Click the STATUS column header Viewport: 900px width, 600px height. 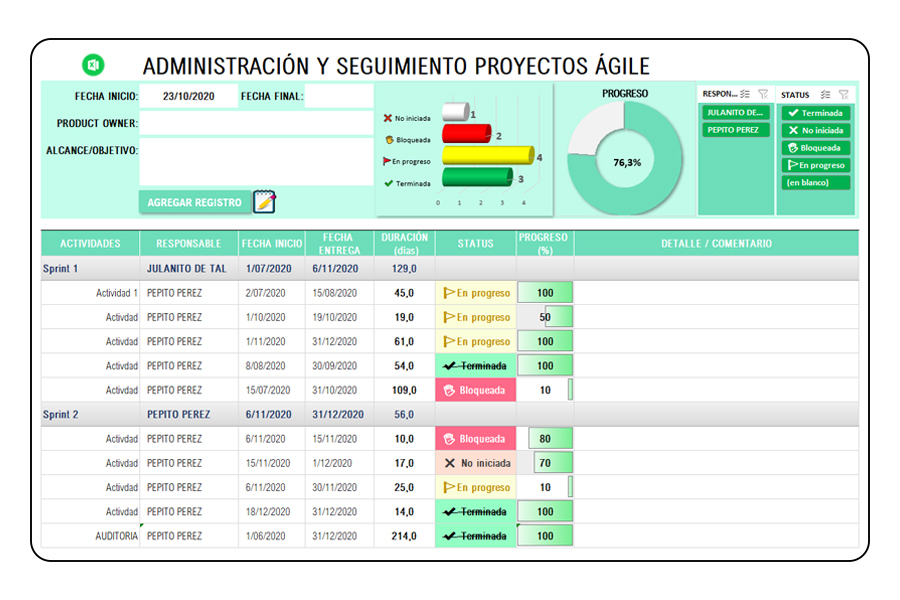click(x=475, y=243)
